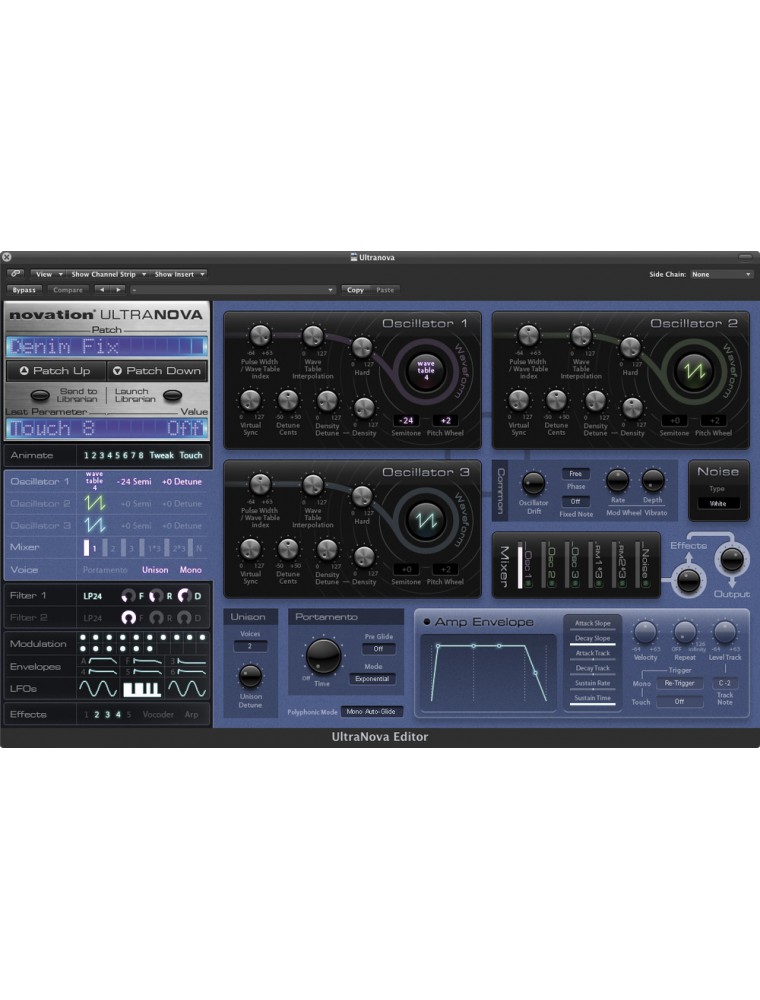Image resolution: width=760 pixels, height=1000 pixels.
Task: Click the Vibrato Depth knob
Action: (x=652, y=481)
